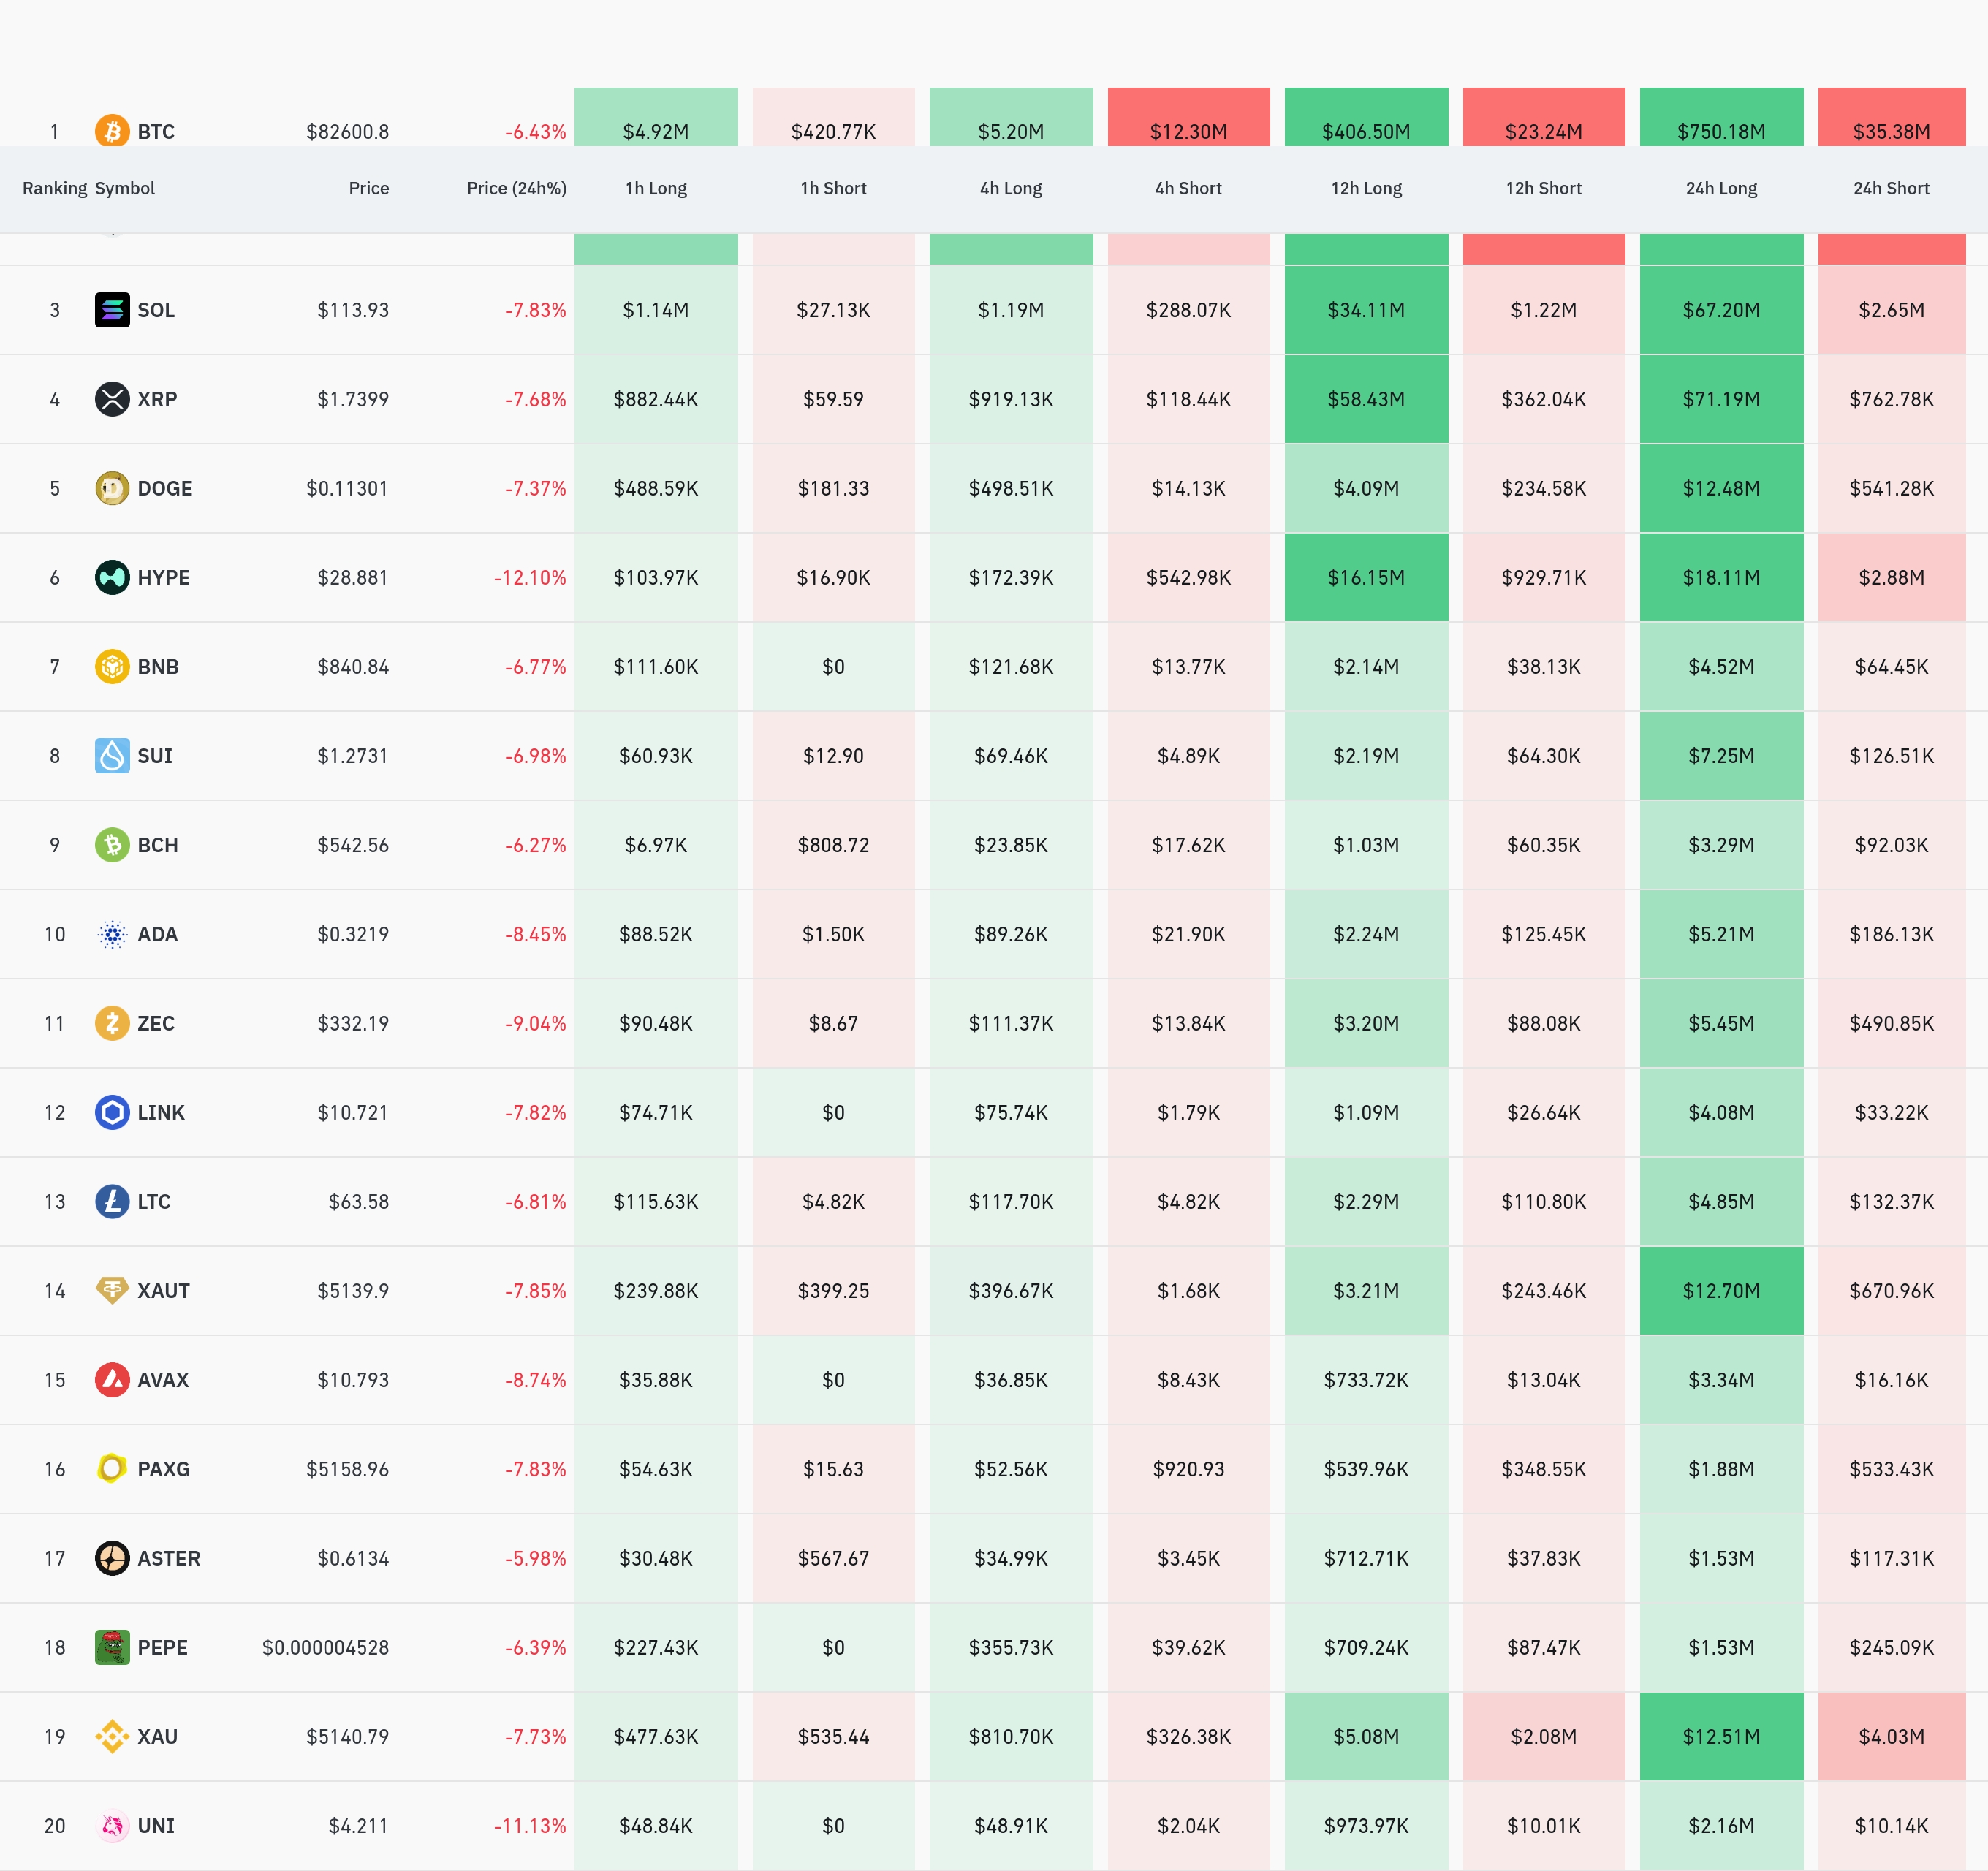This screenshot has height=1871, width=1988.
Task: Click XAUT 24h Long $12.70M cell
Action: tap(1721, 1291)
